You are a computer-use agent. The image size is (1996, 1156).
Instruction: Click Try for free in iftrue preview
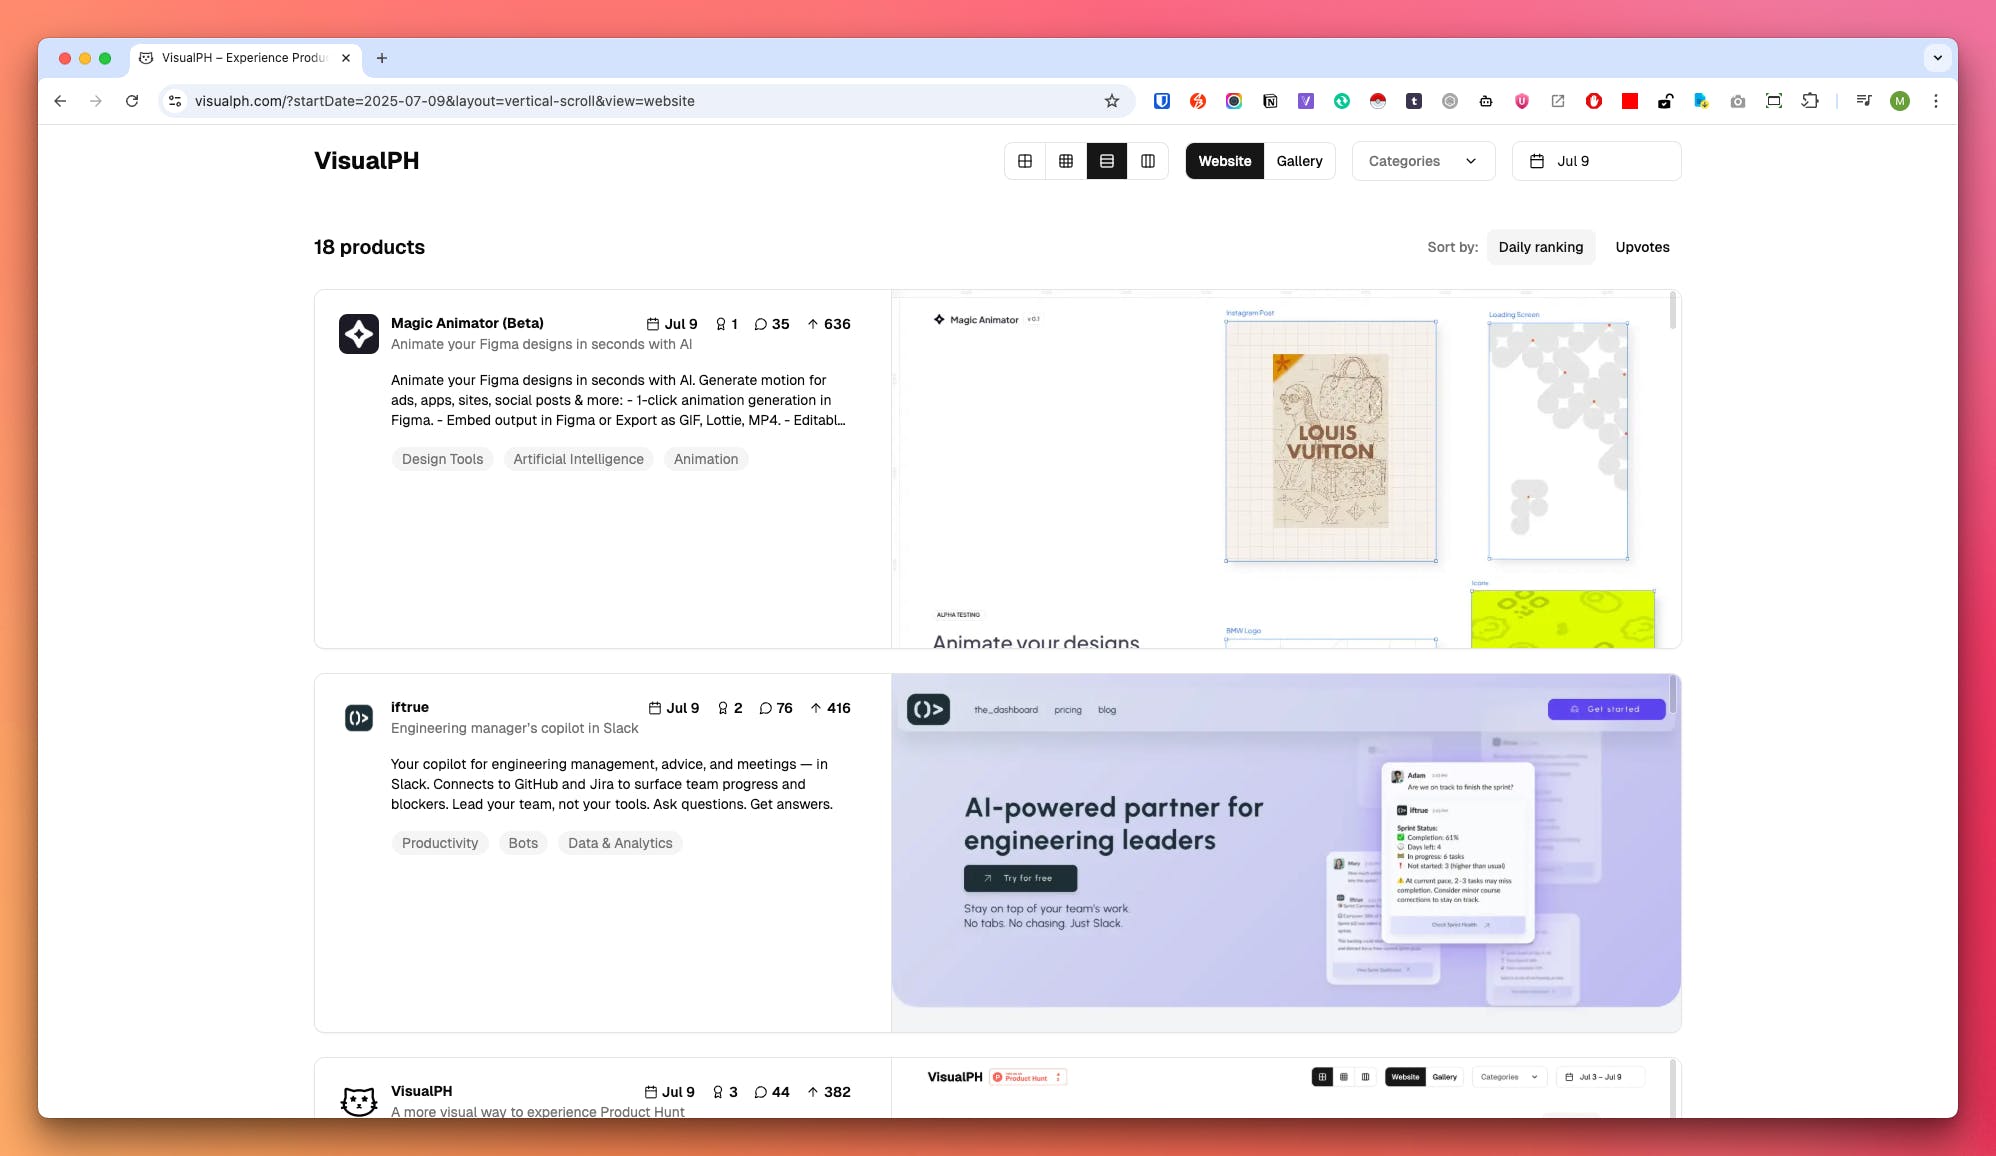point(1020,878)
